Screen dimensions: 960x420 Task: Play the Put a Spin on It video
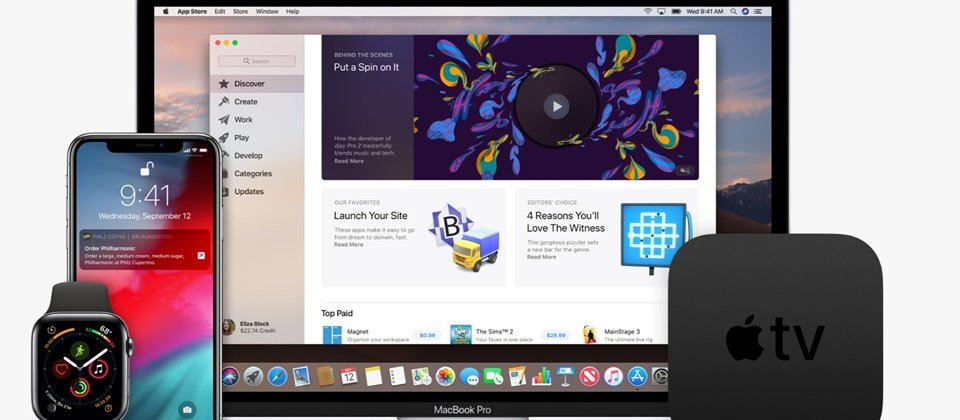tap(557, 107)
